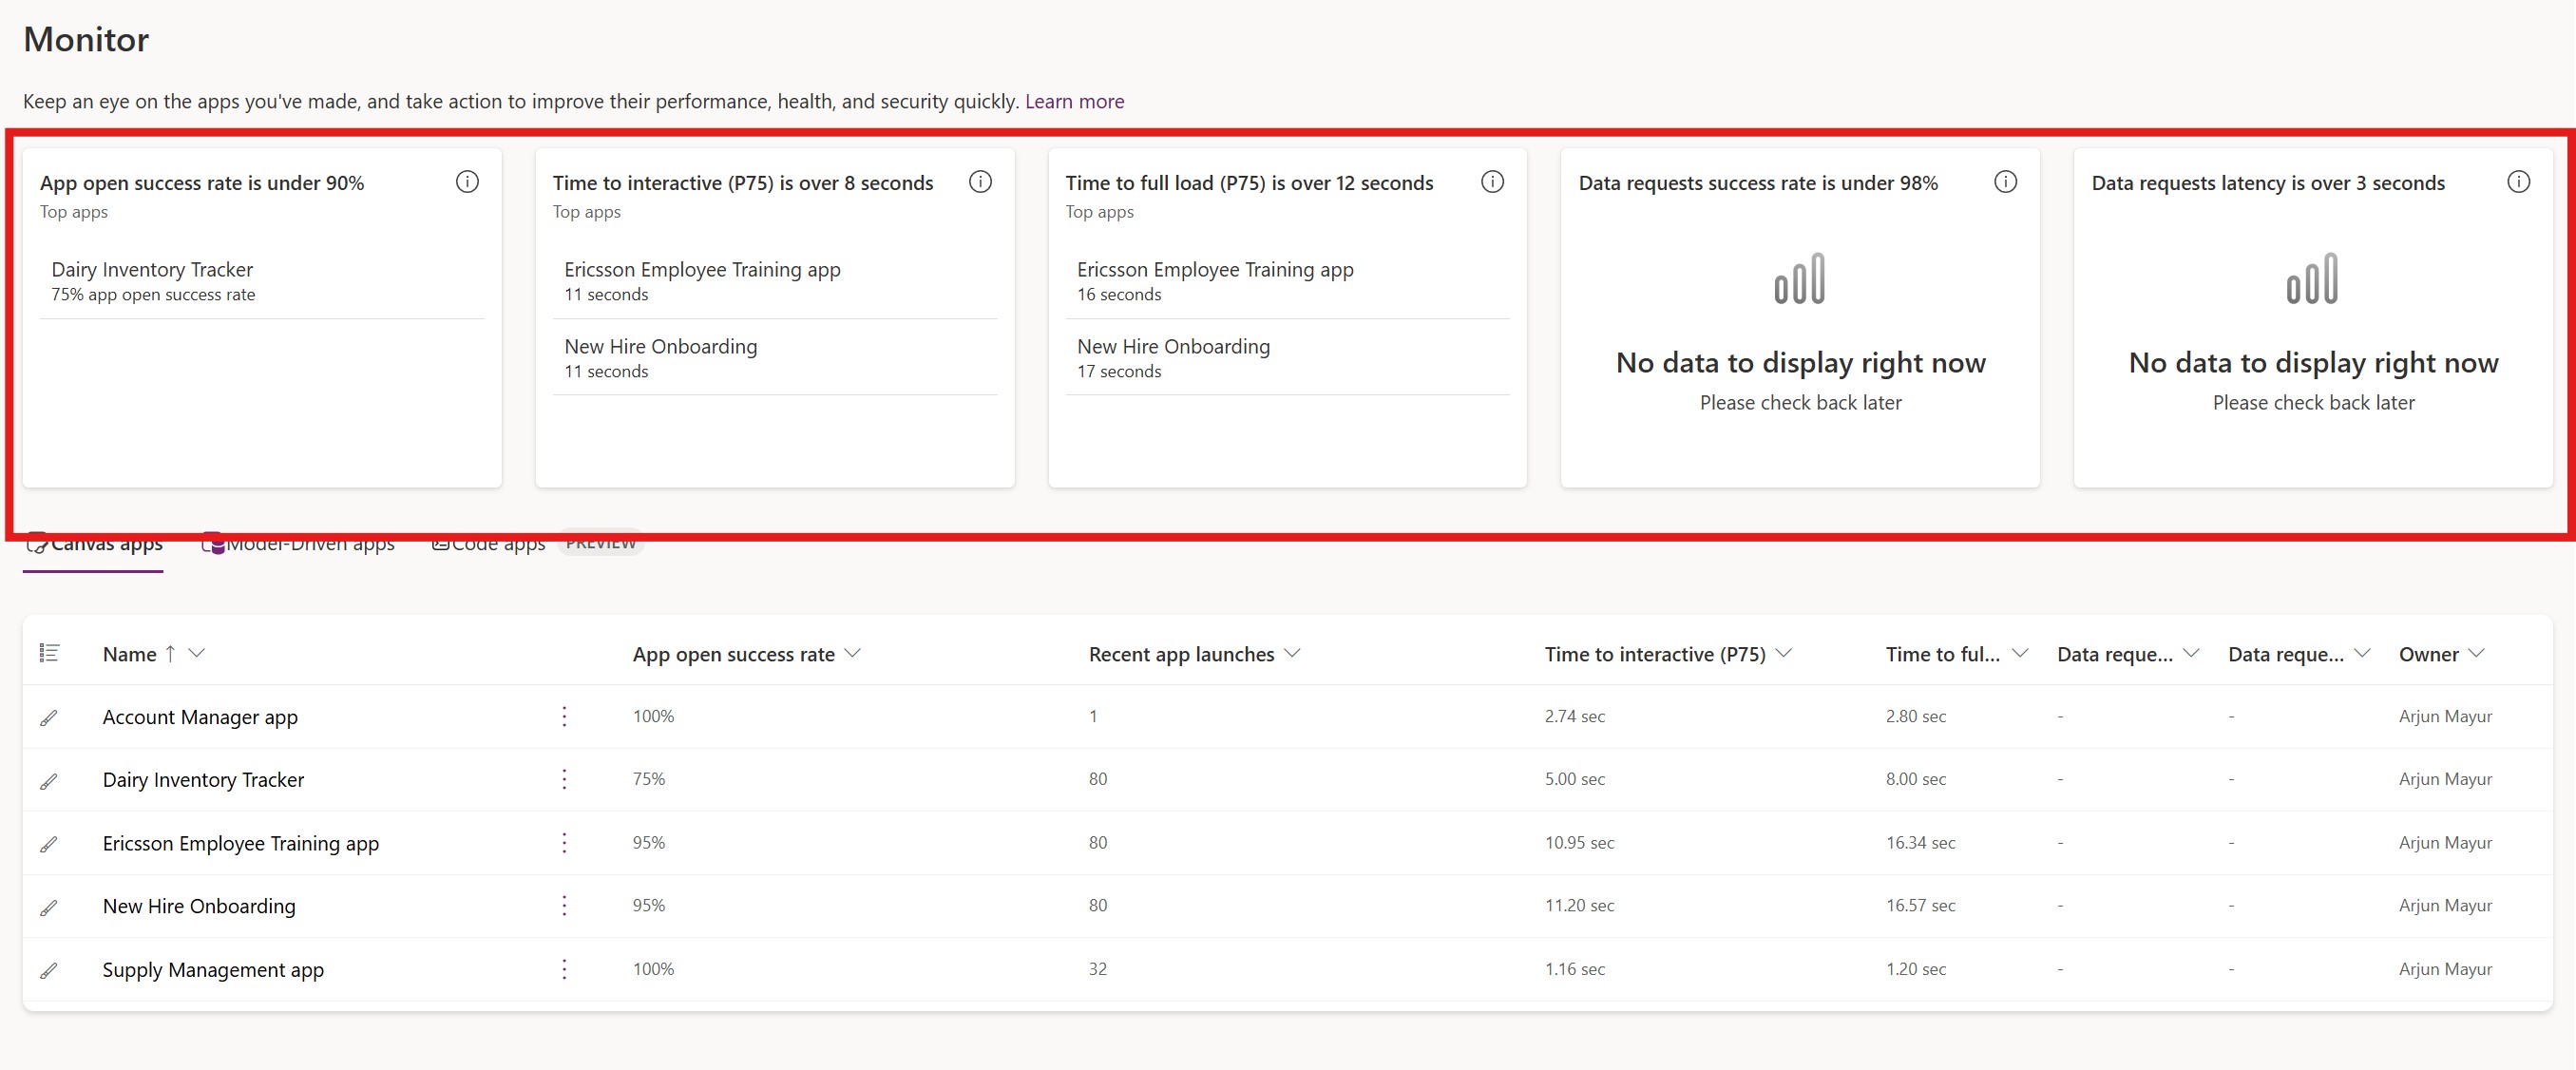Open info icon on Data requests success rate card
This screenshot has height=1070, width=2576.
[x=2006, y=182]
